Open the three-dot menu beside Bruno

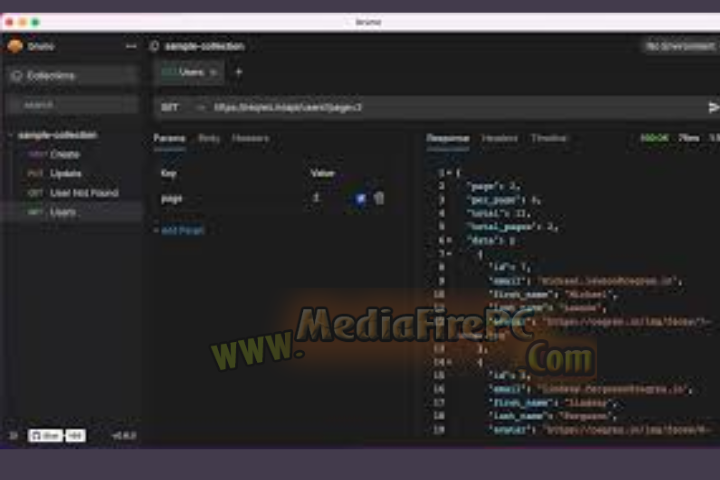click(x=131, y=46)
